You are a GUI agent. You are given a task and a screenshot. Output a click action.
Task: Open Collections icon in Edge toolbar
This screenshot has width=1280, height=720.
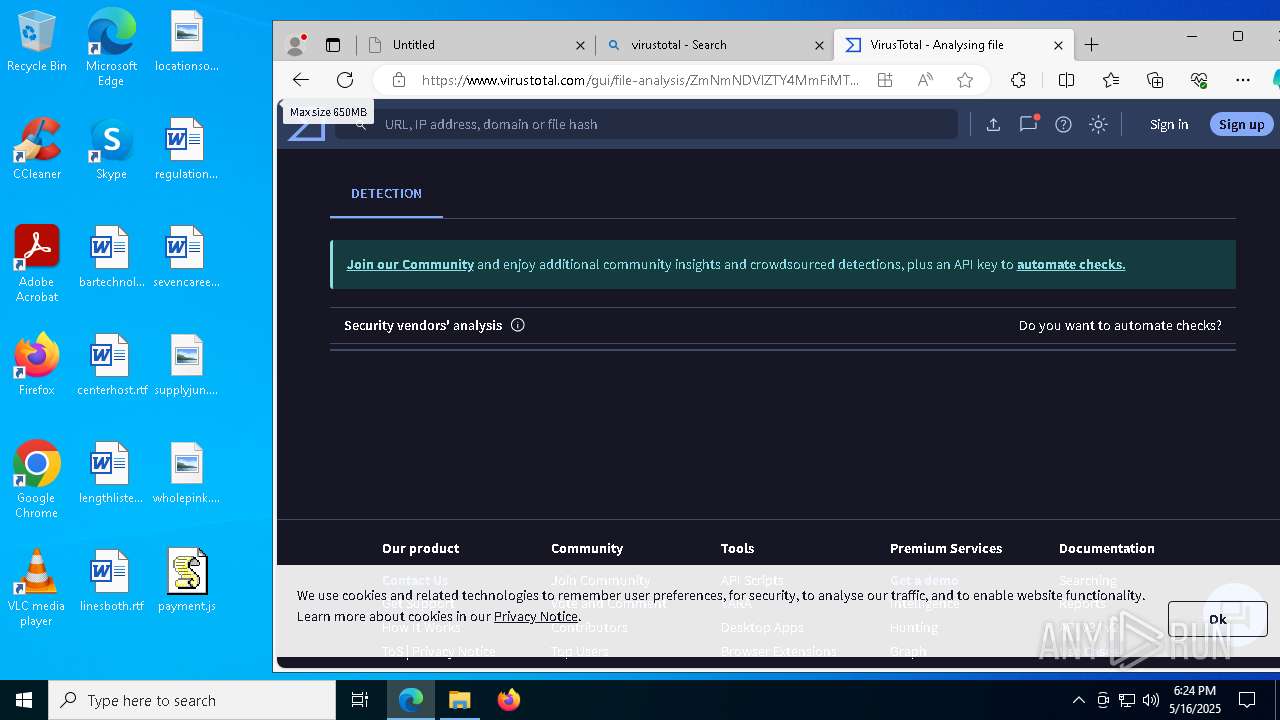click(1155, 80)
